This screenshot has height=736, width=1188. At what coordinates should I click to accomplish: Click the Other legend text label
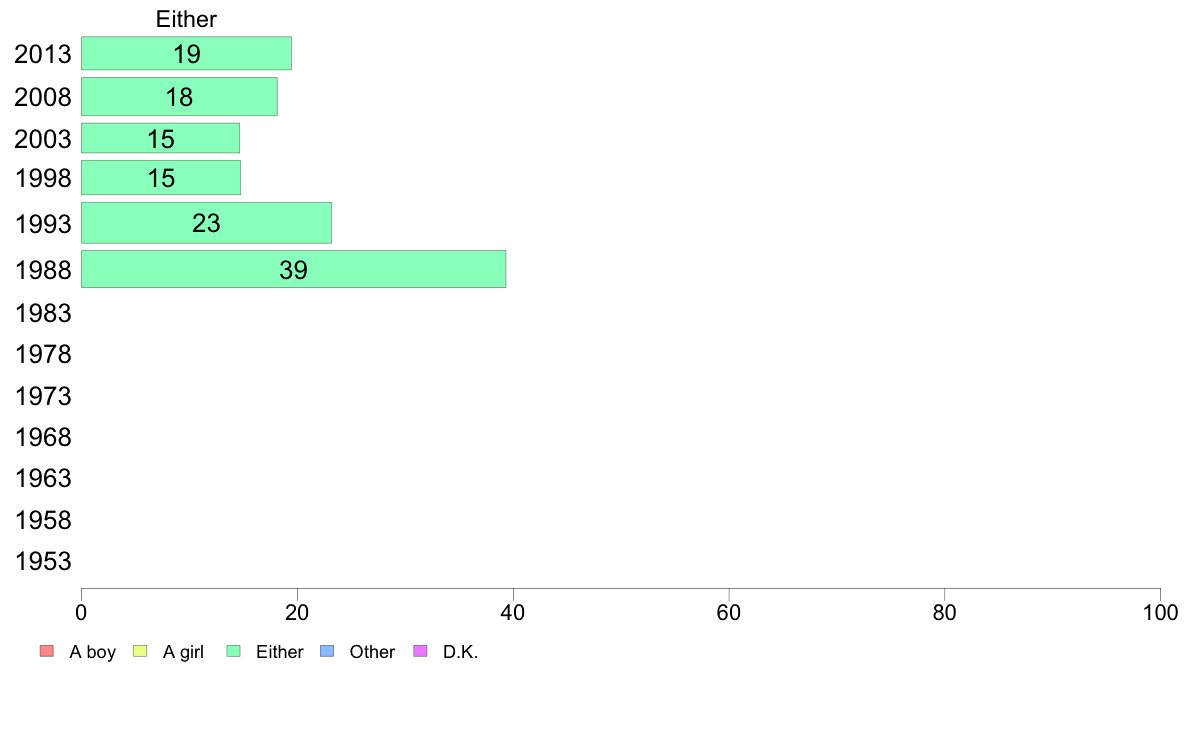[x=372, y=652]
